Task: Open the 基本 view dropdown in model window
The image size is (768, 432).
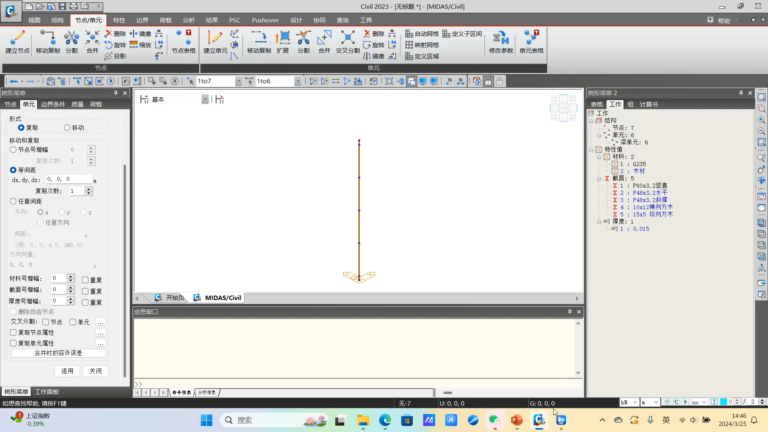Action: [x=205, y=99]
